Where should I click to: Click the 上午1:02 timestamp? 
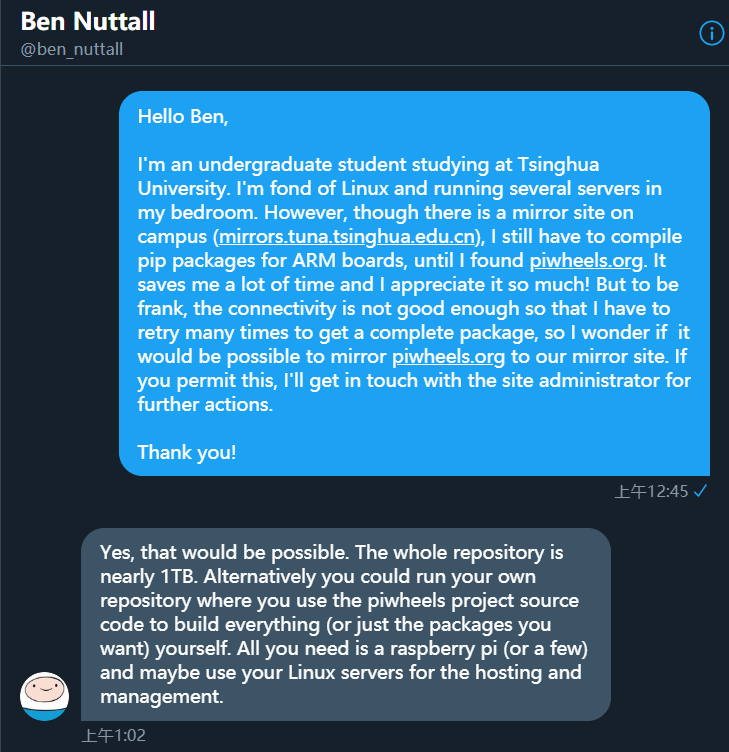(114, 735)
